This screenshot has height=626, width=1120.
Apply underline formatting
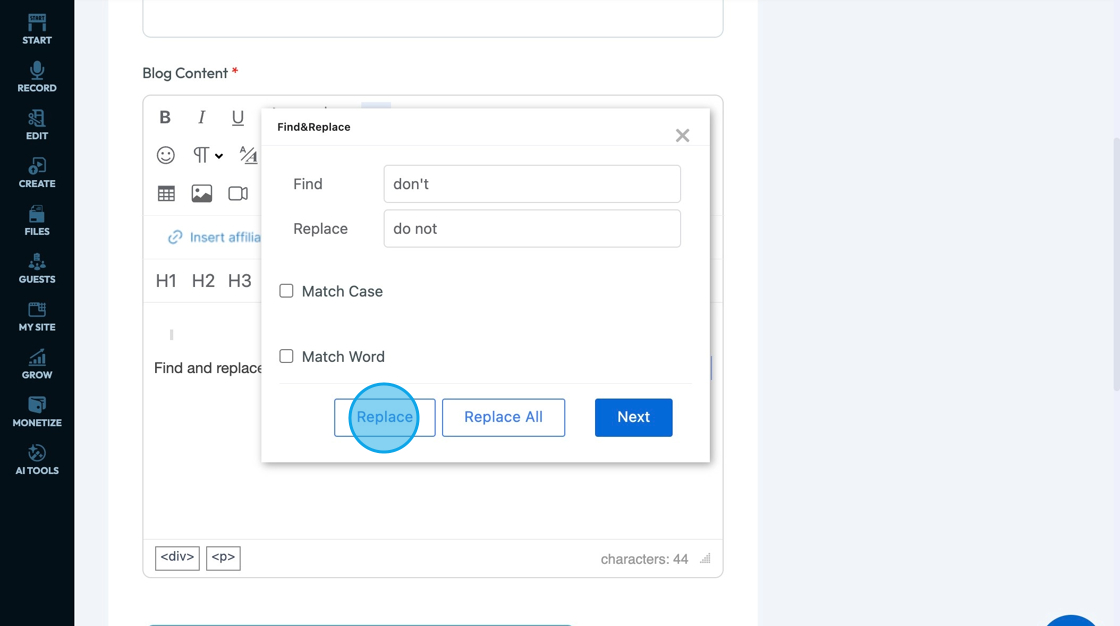237,117
